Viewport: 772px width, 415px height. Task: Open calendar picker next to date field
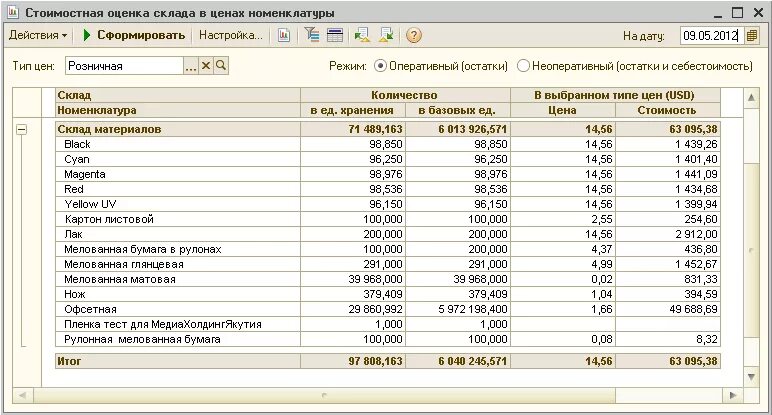click(x=752, y=35)
